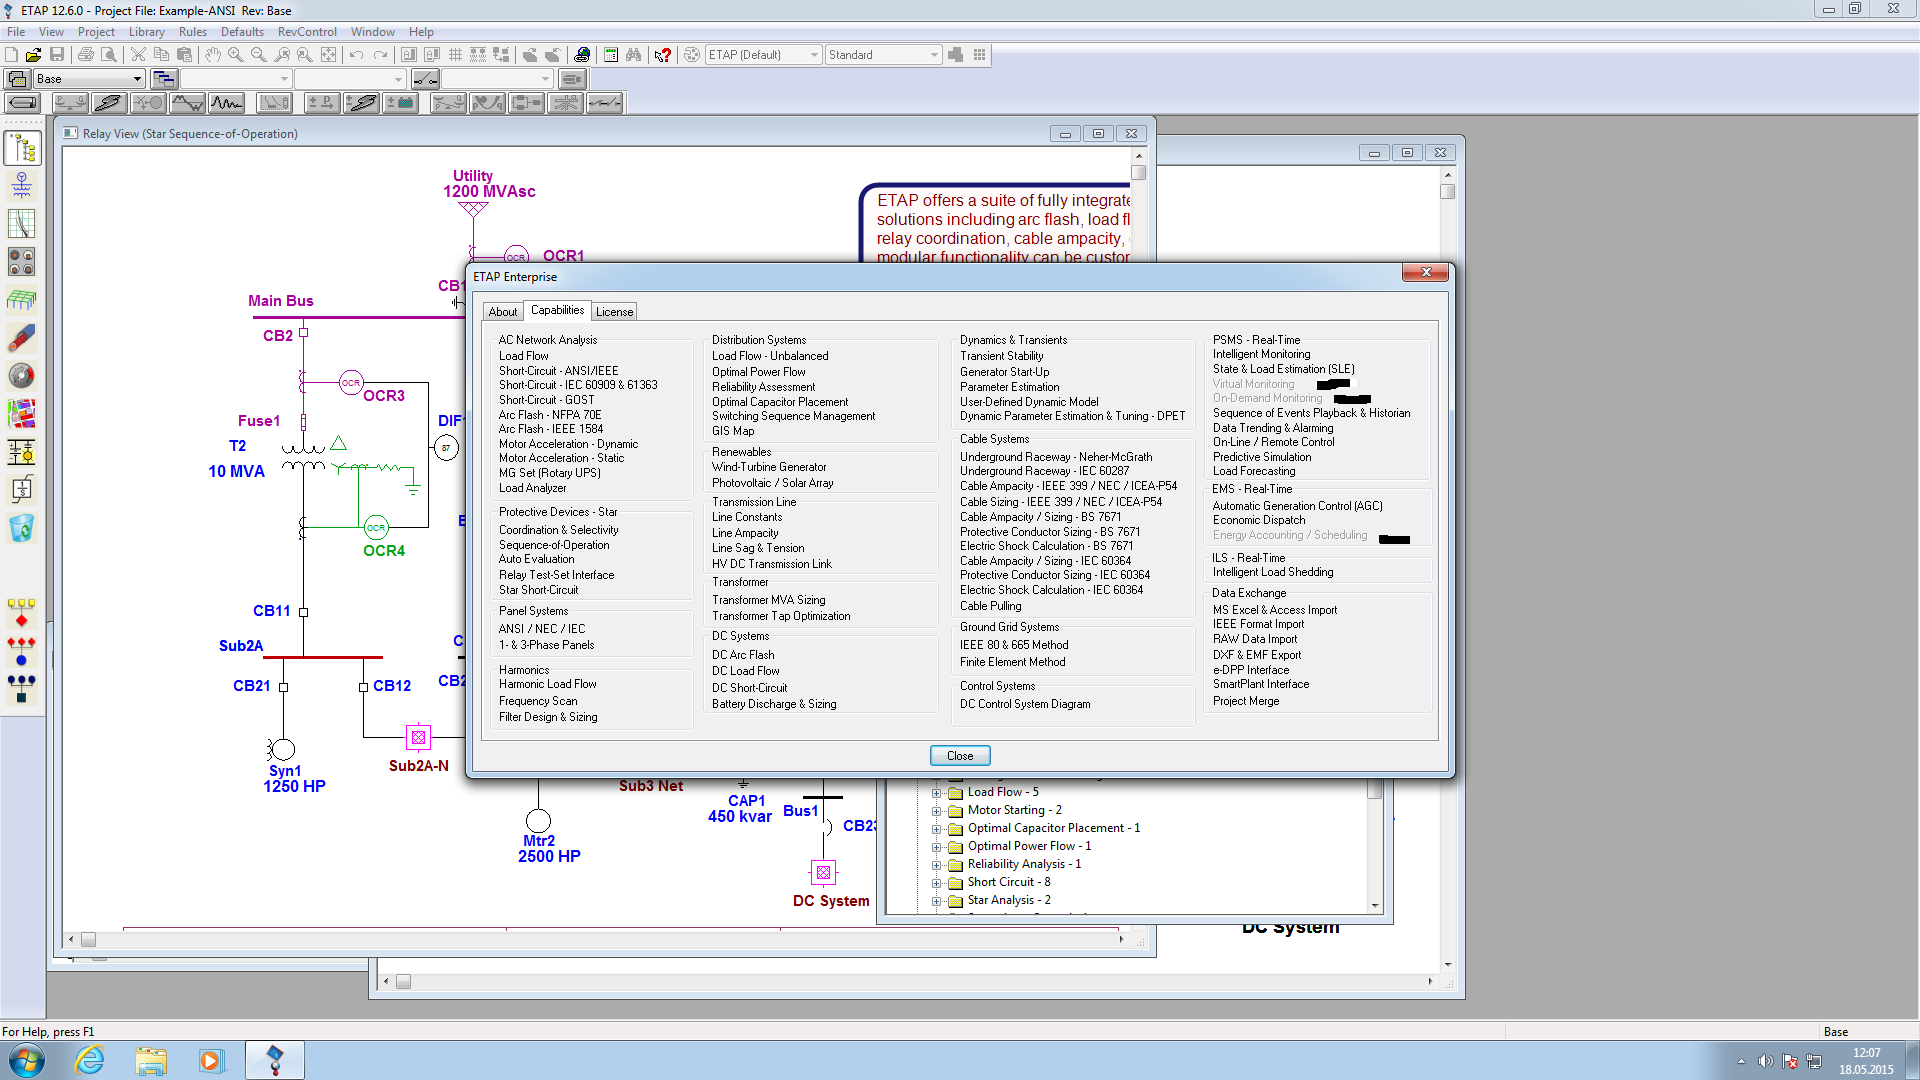Open the Star TCC curve view icon

pos(22,223)
